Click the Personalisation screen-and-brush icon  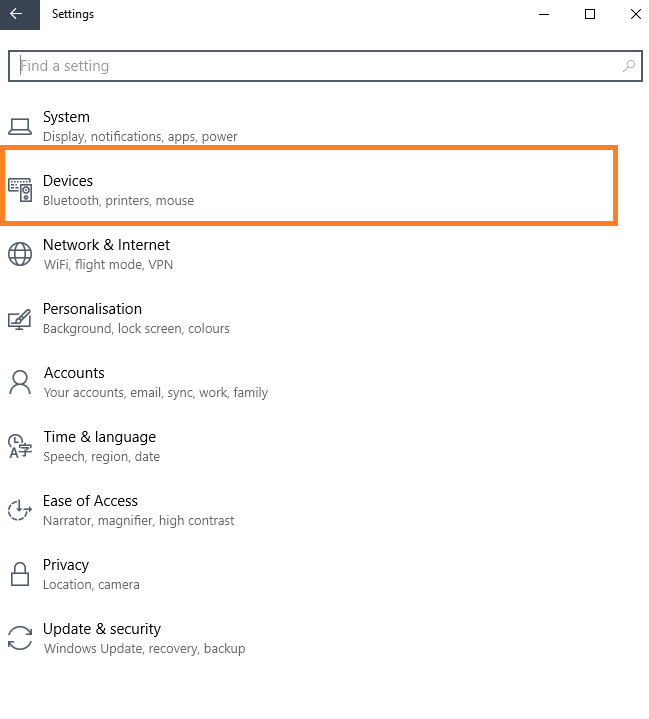20,318
